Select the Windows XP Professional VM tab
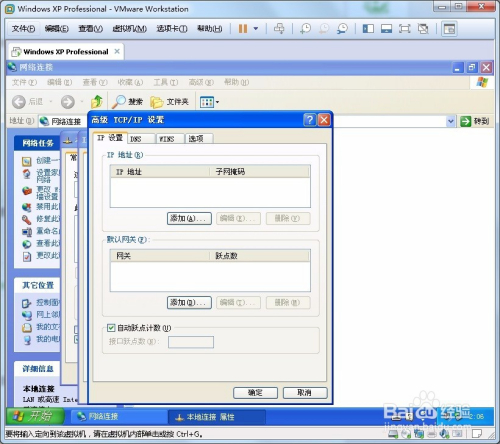This screenshot has height=444, width=500. pyautogui.click(x=66, y=52)
